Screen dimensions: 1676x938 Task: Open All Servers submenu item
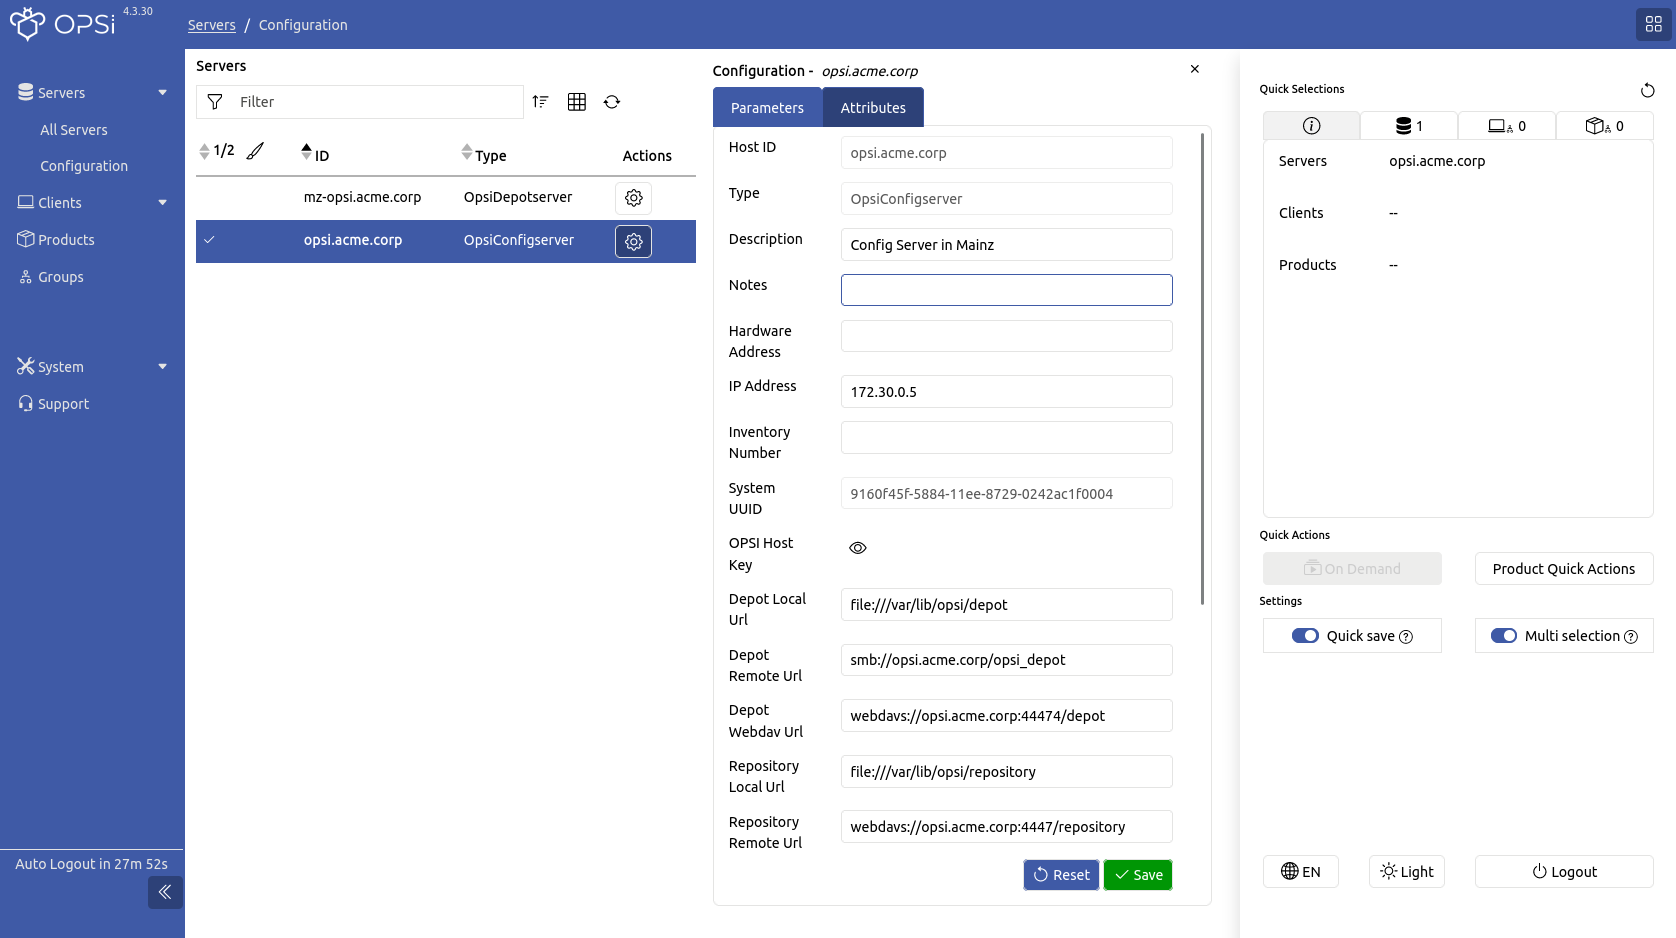point(74,130)
